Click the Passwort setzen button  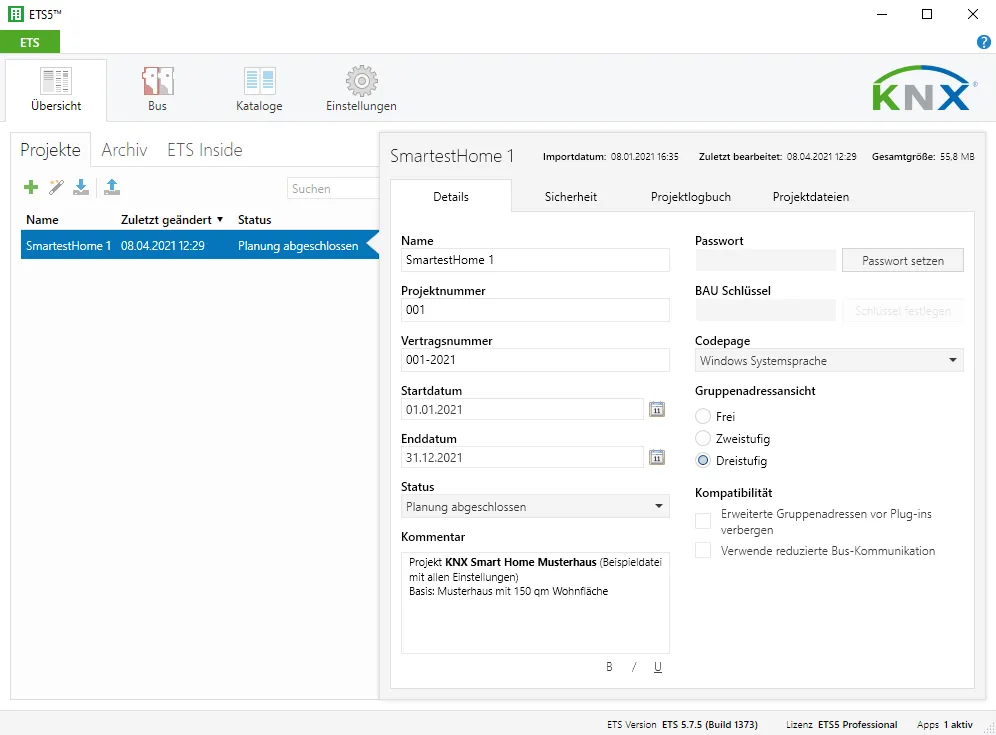coord(903,260)
